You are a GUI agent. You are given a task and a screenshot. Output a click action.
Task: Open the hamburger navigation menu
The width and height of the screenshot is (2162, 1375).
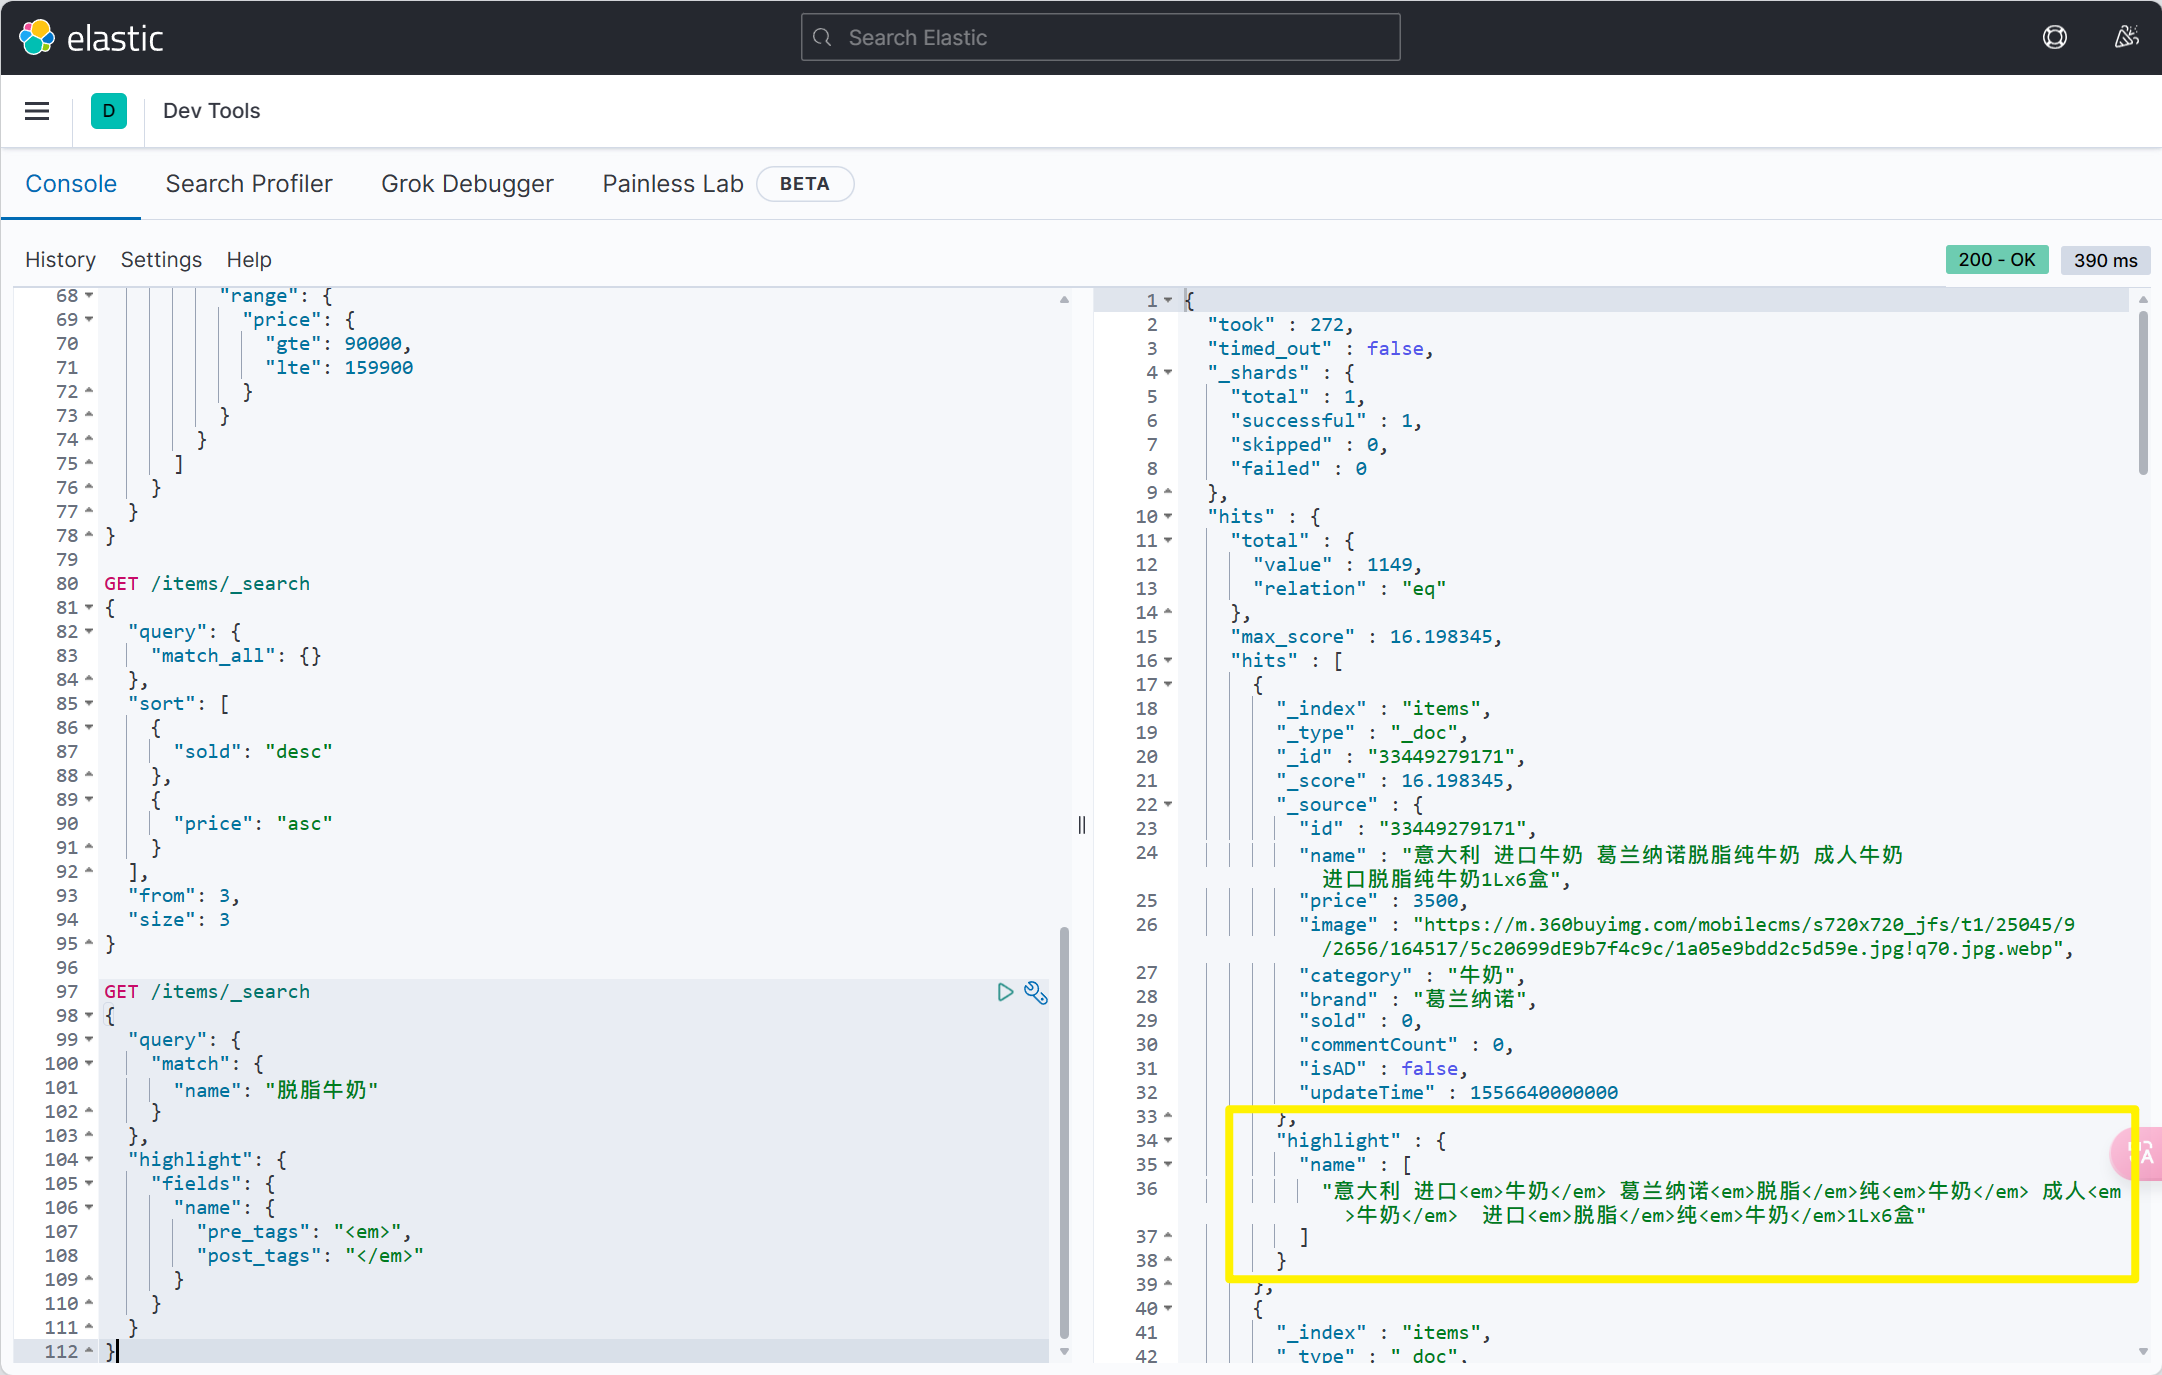point(37,111)
